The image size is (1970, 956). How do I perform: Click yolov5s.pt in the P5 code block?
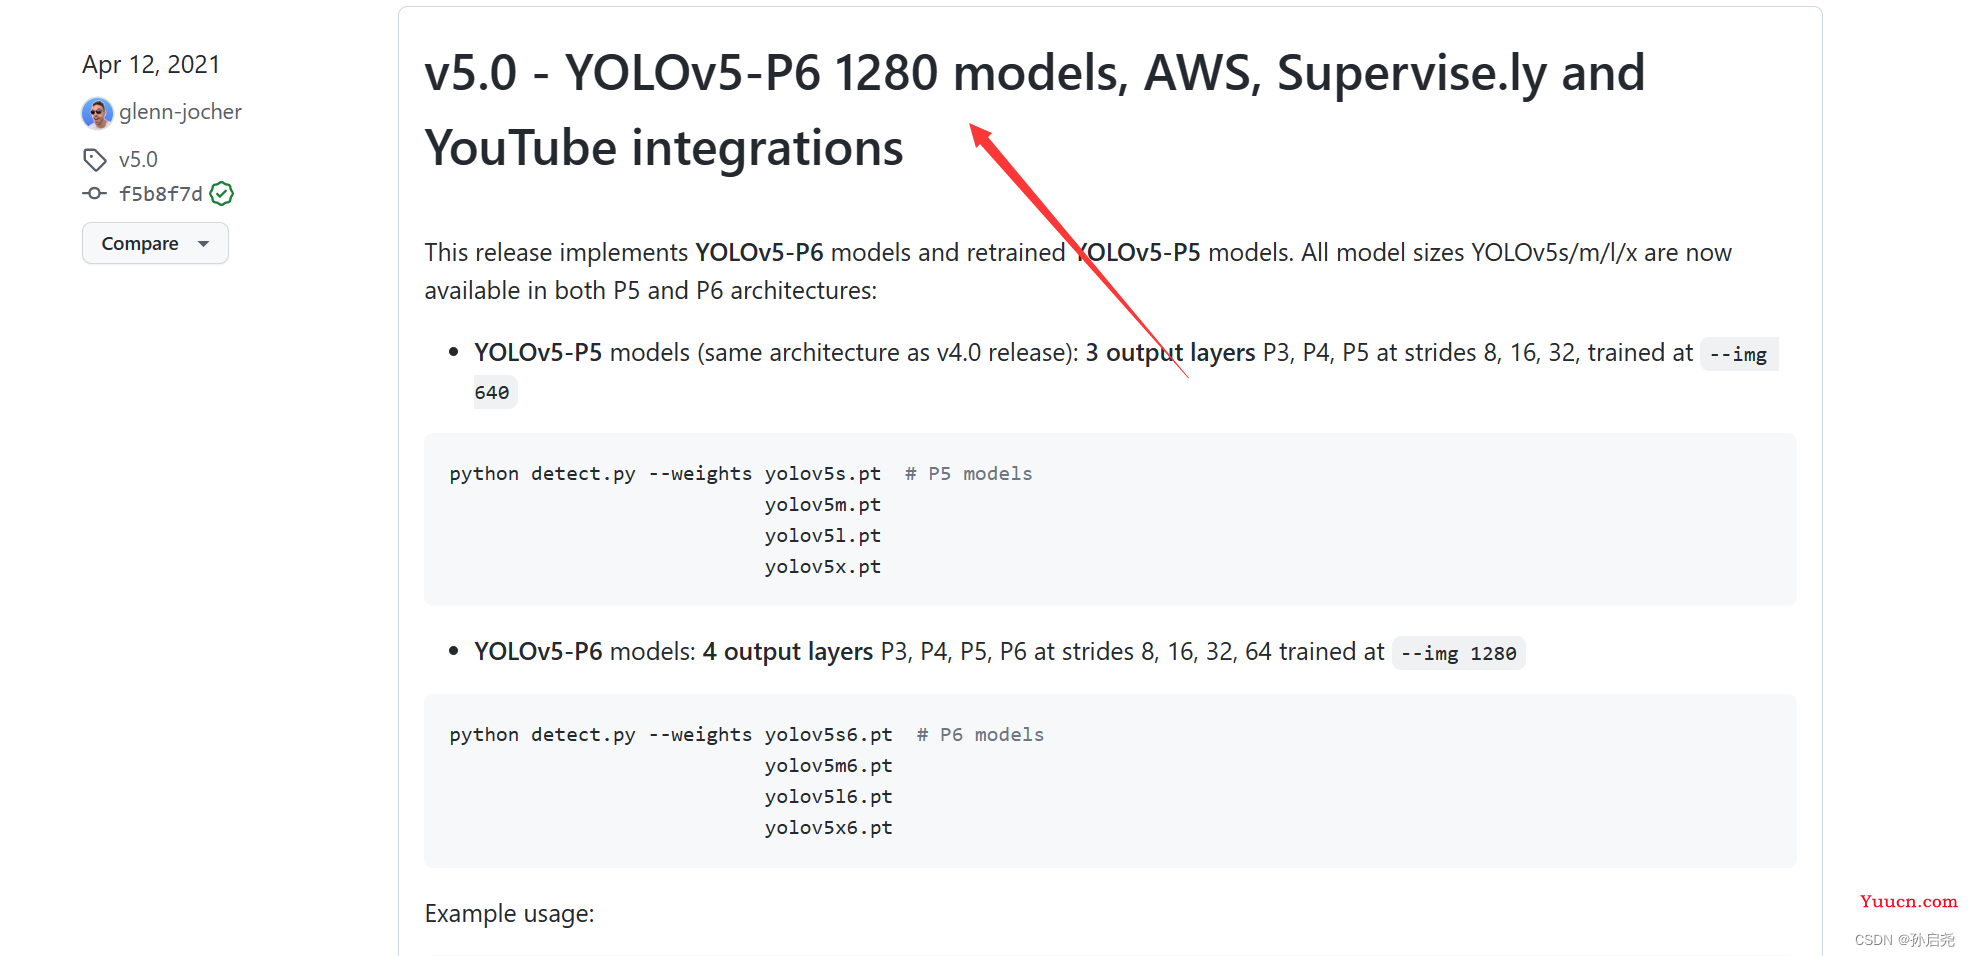822,474
